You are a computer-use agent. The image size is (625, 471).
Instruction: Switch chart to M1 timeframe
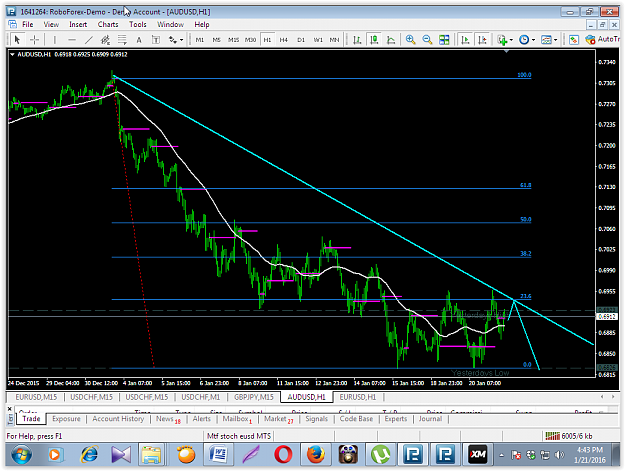(x=200, y=39)
